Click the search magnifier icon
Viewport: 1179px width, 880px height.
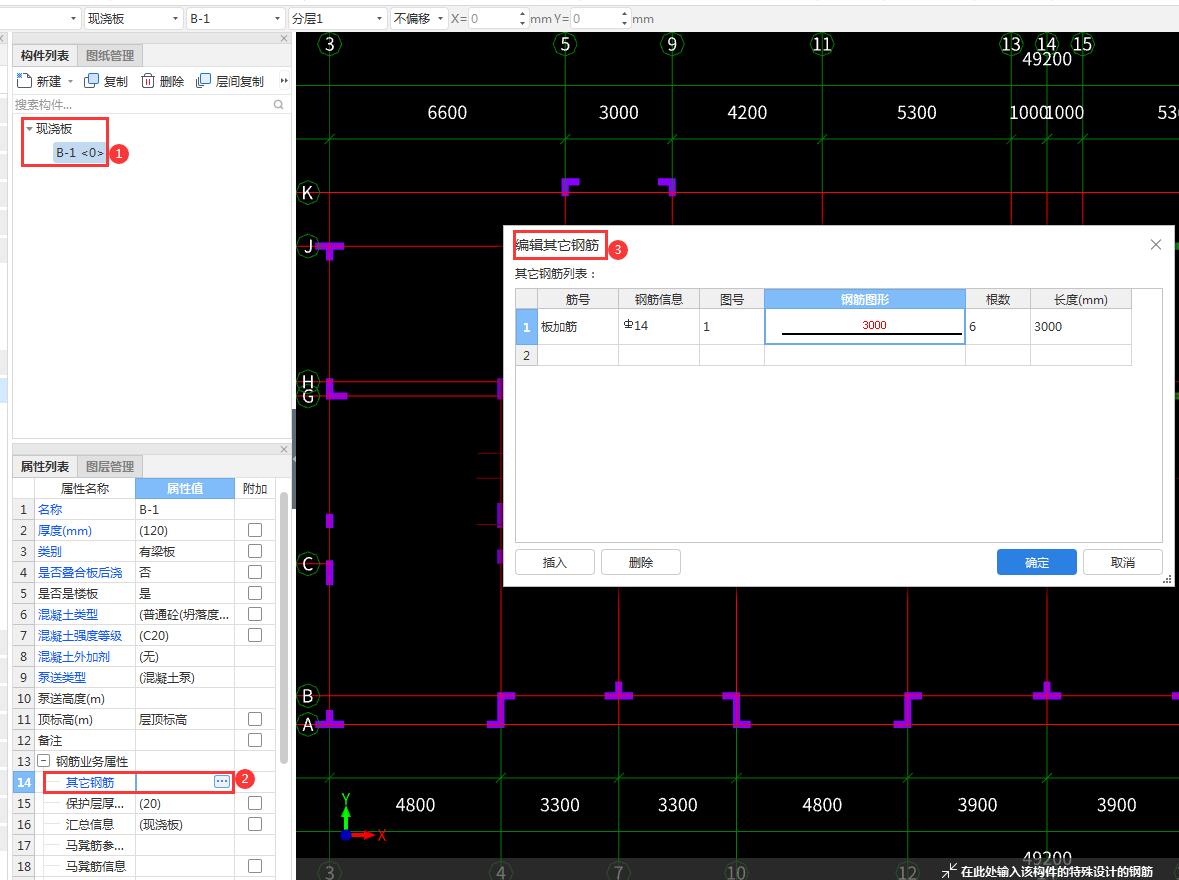278,105
